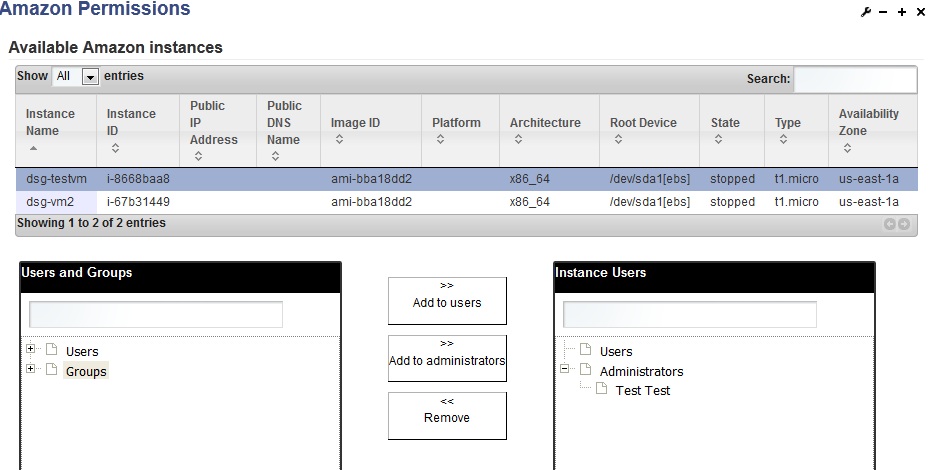The height and width of the screenshot is (470, 932).
Task: Expand the Groups node in Users and Groups
Action: point(30,368)
